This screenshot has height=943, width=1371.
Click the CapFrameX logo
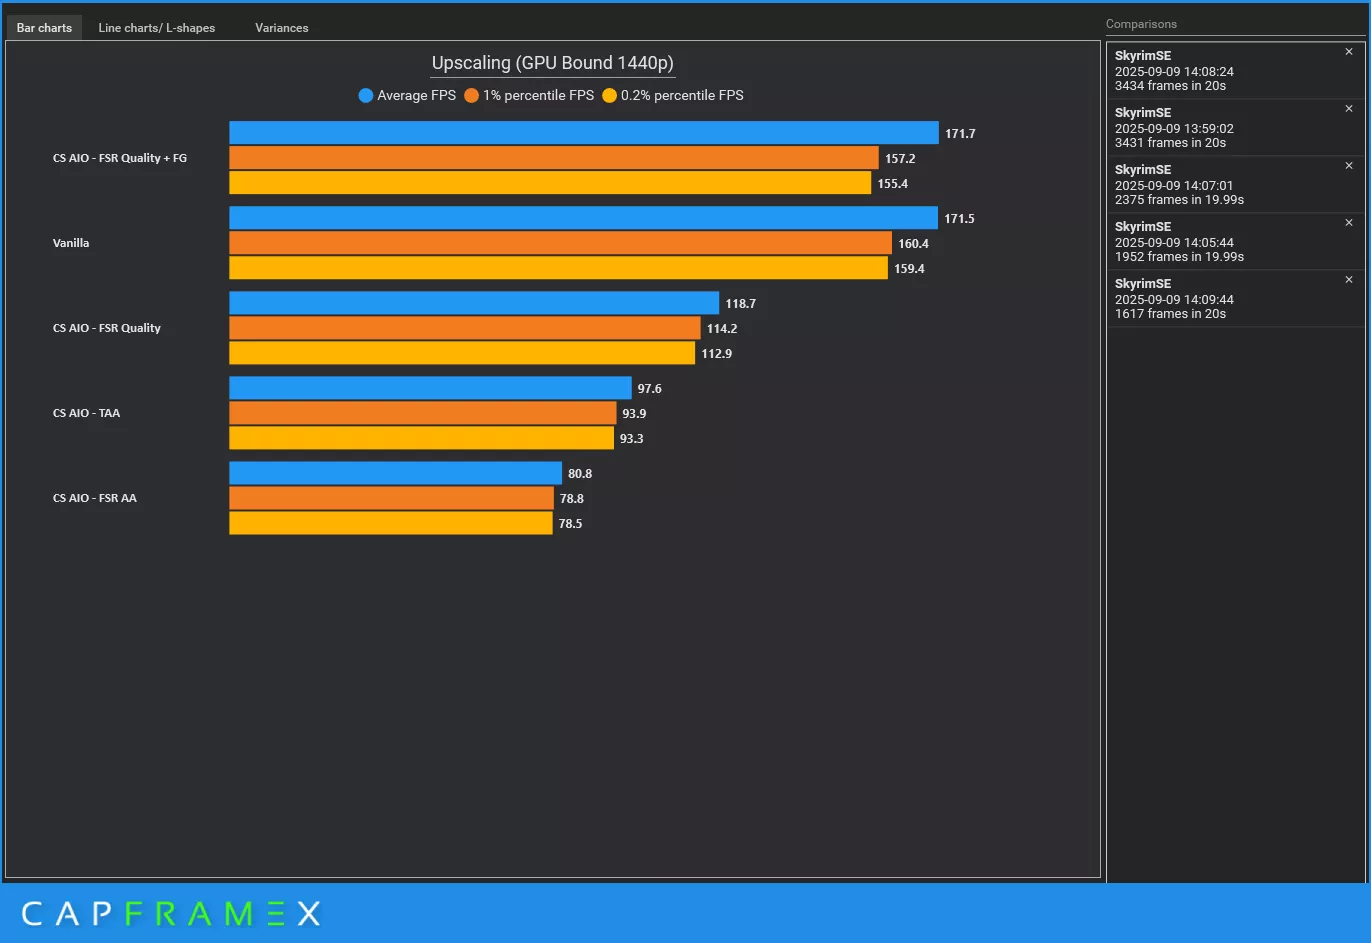170,913
